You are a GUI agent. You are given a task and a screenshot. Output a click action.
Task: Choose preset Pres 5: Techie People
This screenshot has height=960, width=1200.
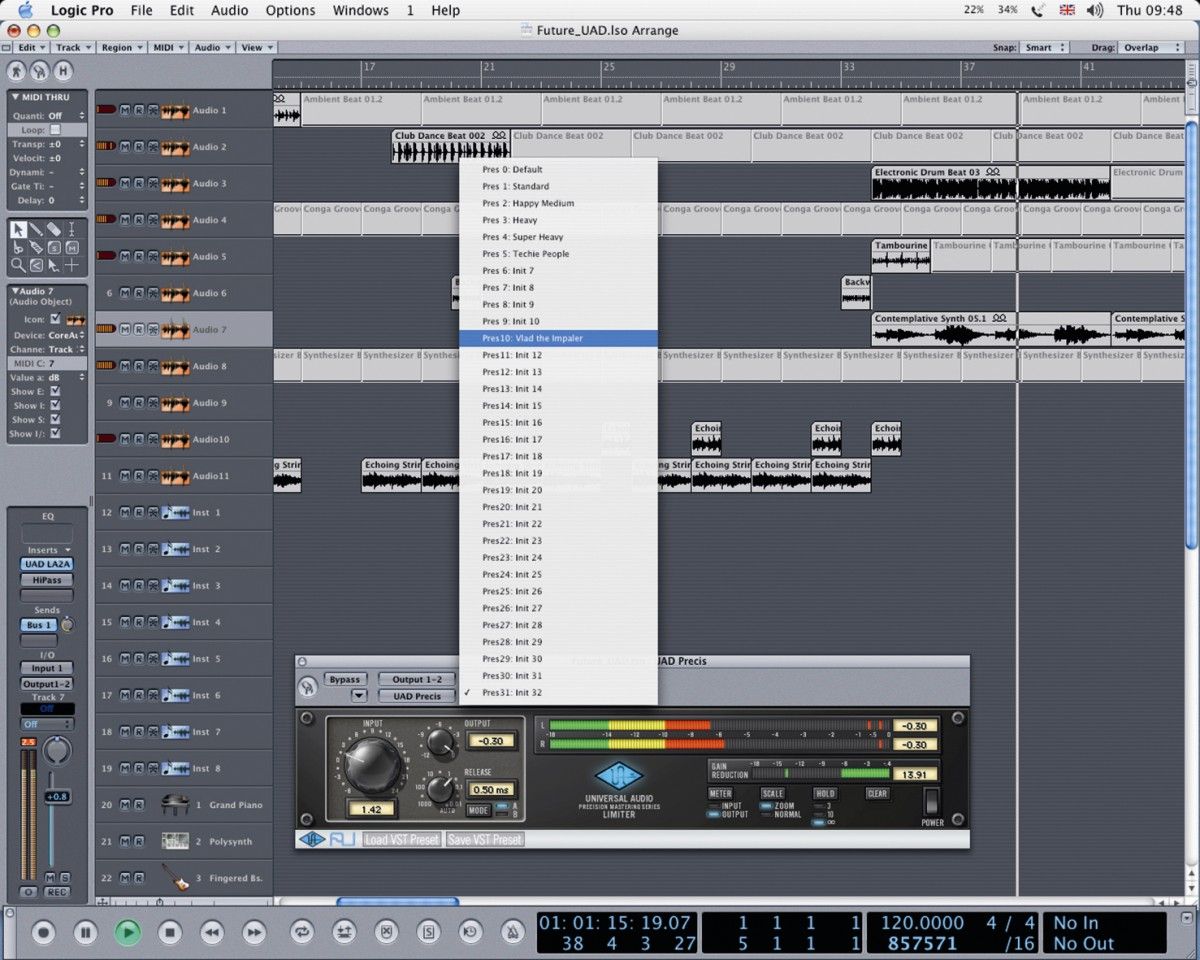coord(558,254)
